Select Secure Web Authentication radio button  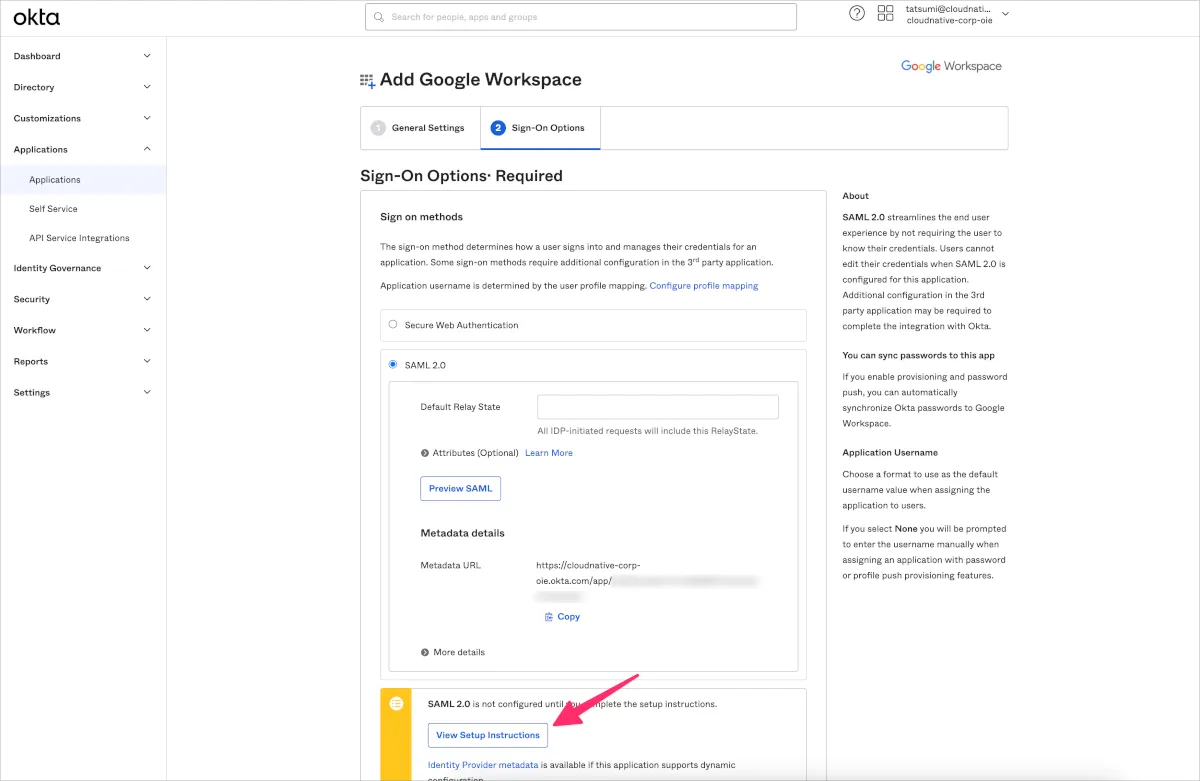click(393, 324)
